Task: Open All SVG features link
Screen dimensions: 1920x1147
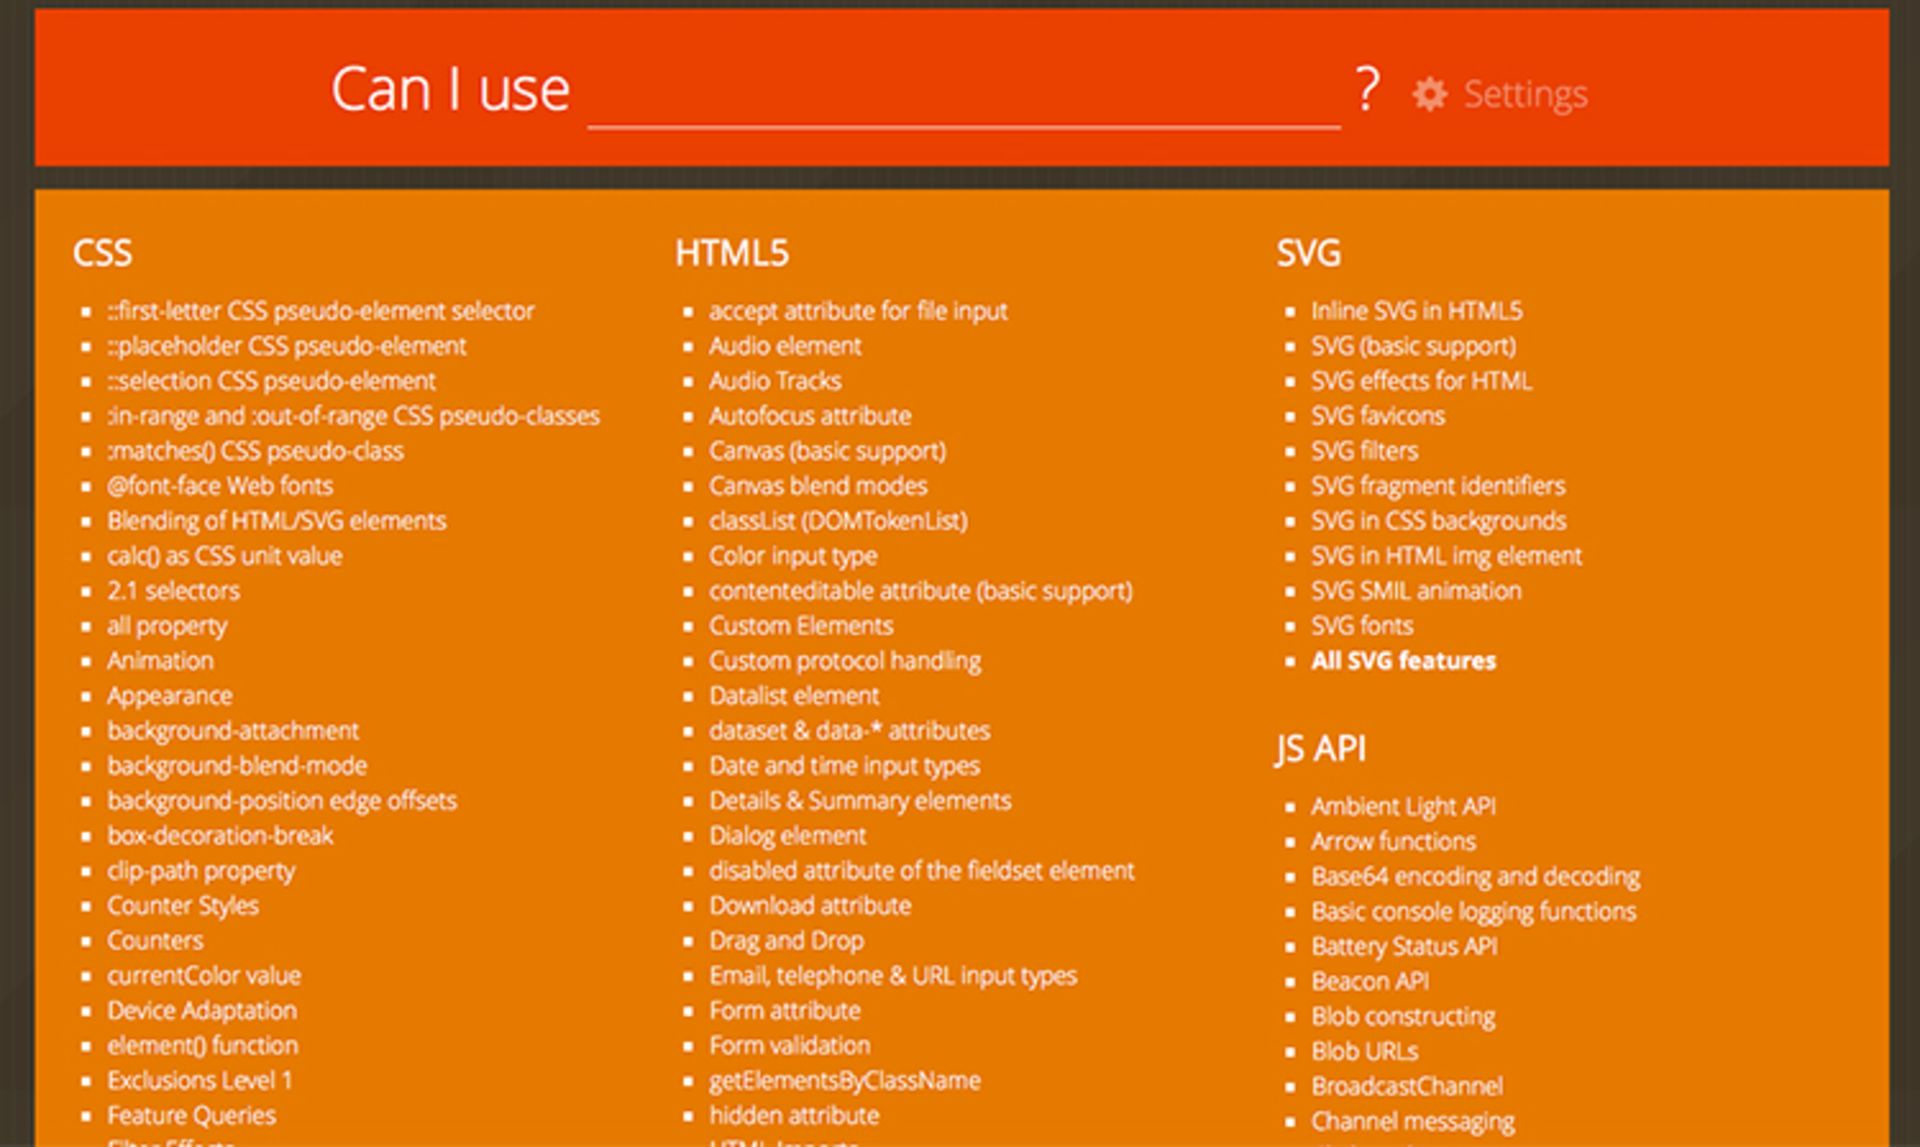Action: click(x=1404, y=661)
